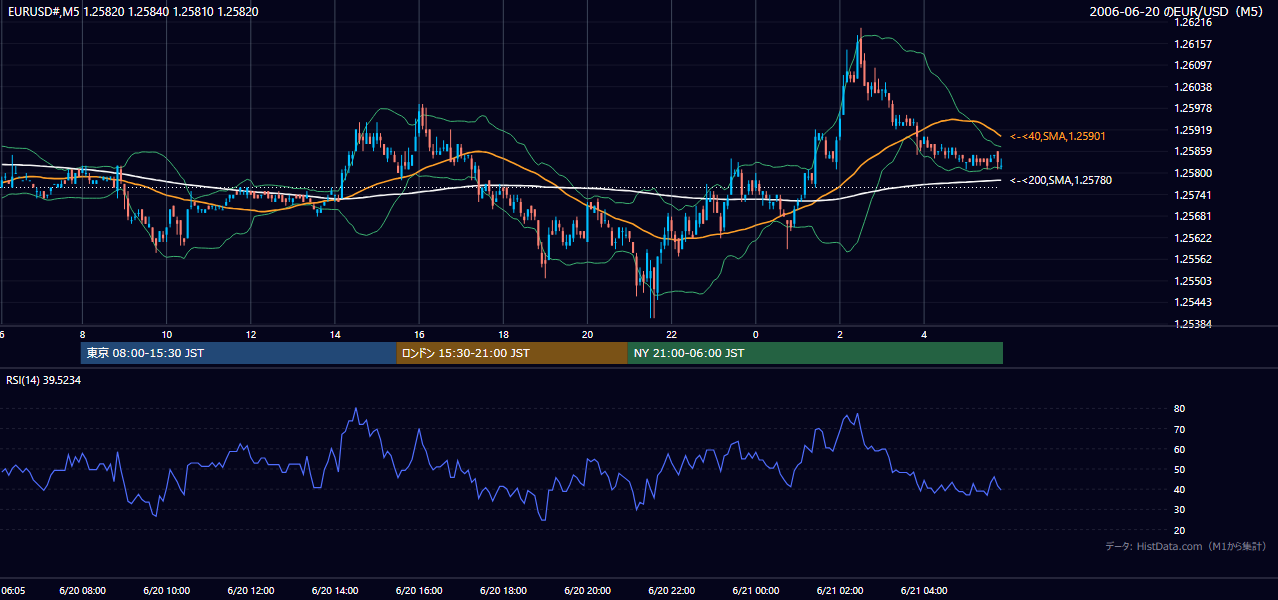
Task: Select the London 15:30-21:00 JST session bar
Action: [x=512, y=353]
